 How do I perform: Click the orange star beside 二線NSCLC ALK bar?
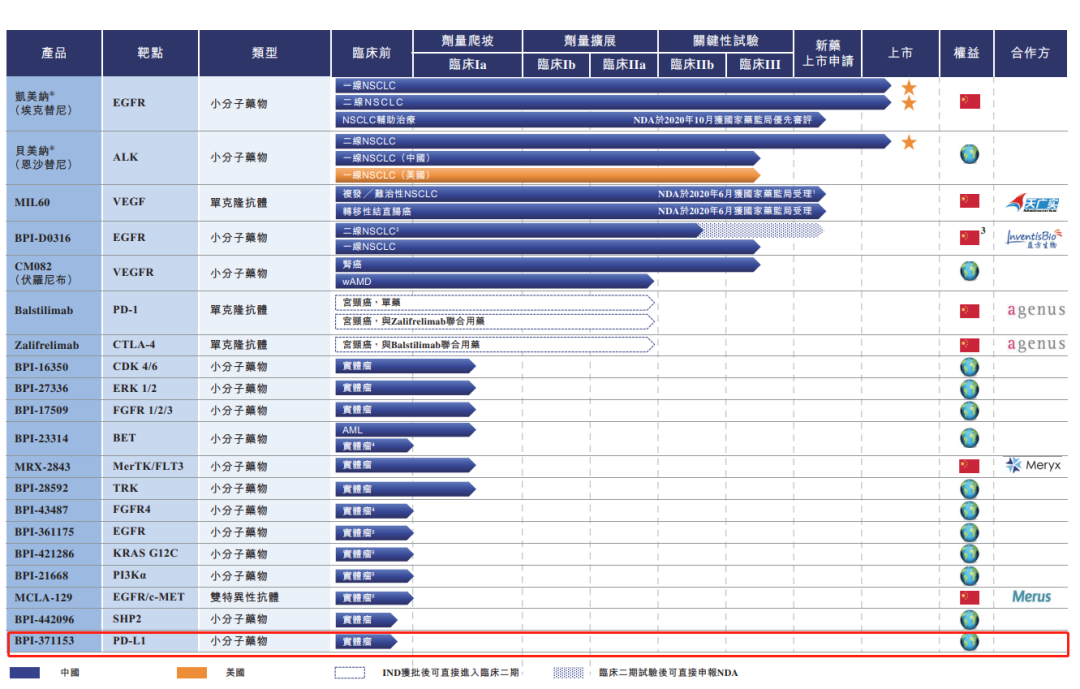click(909, 142)
